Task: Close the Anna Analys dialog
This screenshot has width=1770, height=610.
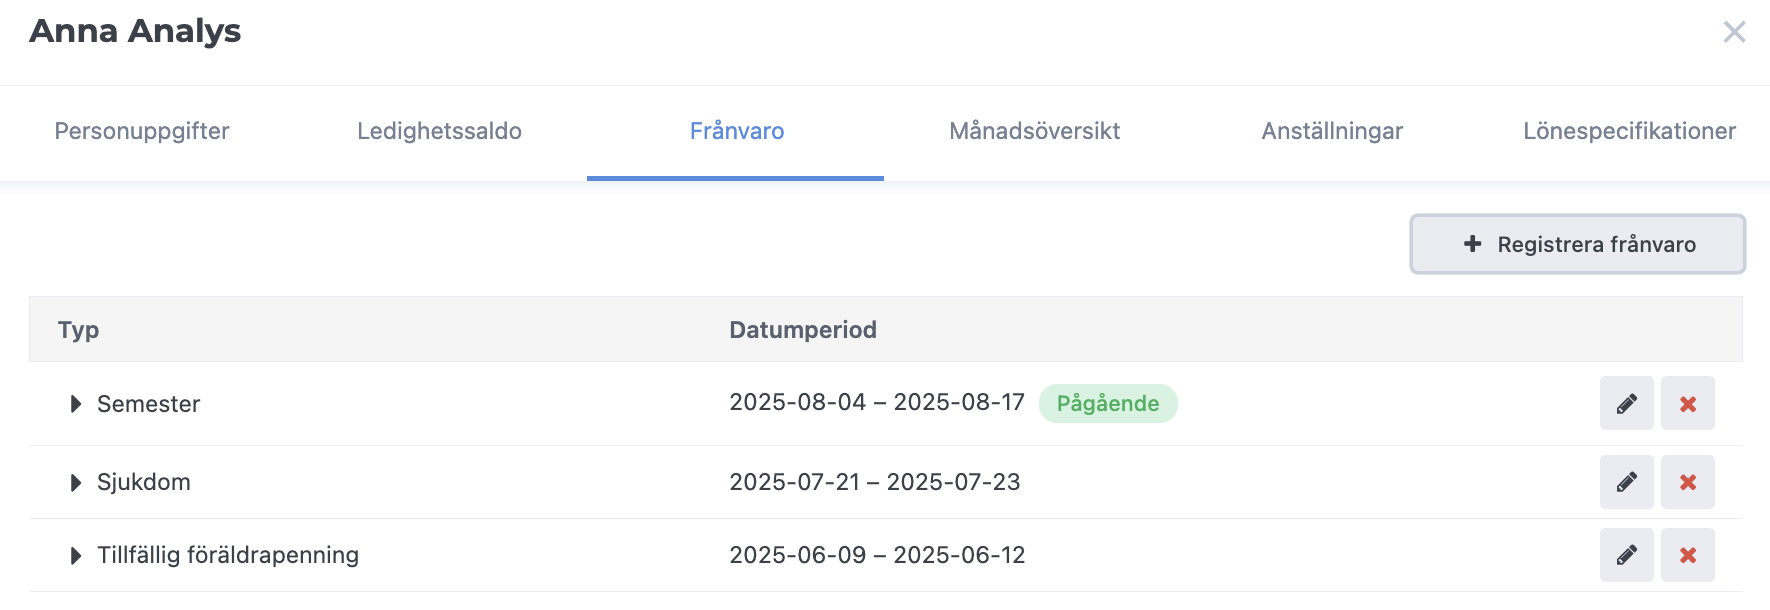Action: click(1734, 32)
